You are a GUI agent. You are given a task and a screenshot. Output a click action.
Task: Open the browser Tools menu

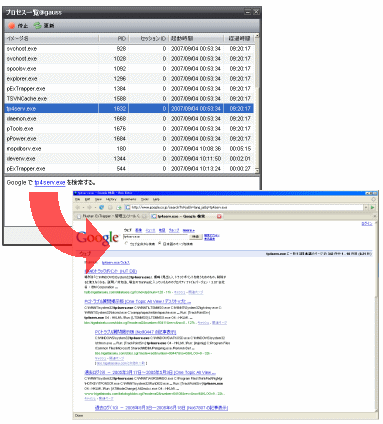(145, 199)
